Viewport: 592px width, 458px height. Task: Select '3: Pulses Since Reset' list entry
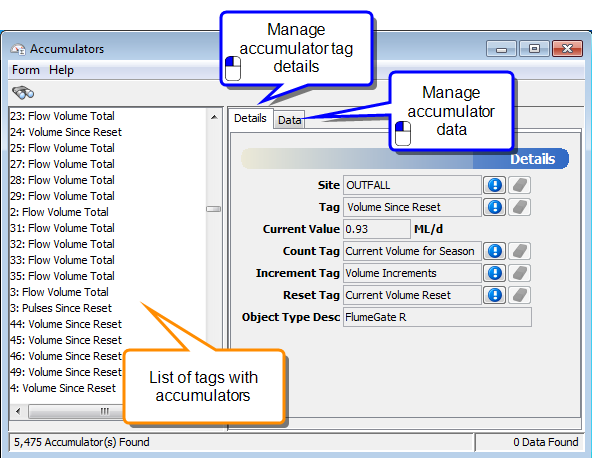click(61, 308)
